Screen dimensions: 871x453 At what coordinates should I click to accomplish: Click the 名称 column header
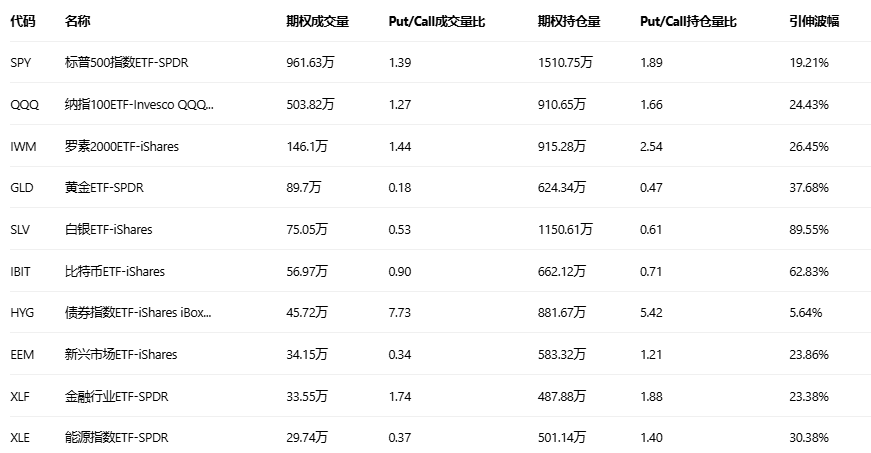77,21
